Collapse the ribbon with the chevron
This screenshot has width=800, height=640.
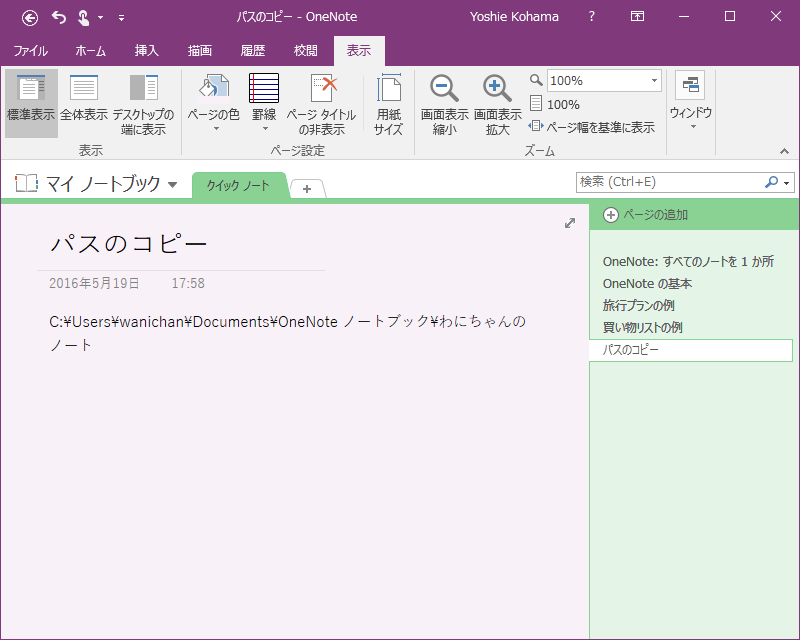(x=784, y=151)
